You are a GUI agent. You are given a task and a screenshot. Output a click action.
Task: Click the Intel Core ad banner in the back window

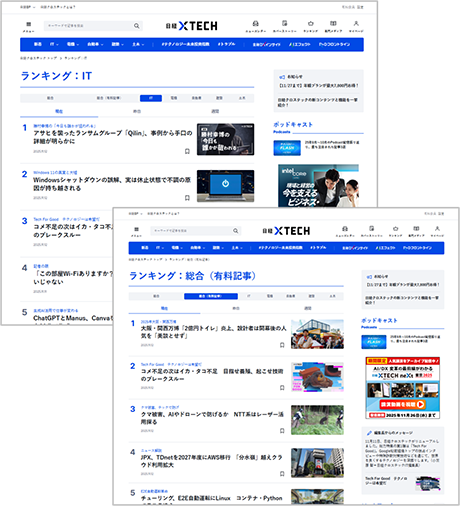tap(318, 186)
